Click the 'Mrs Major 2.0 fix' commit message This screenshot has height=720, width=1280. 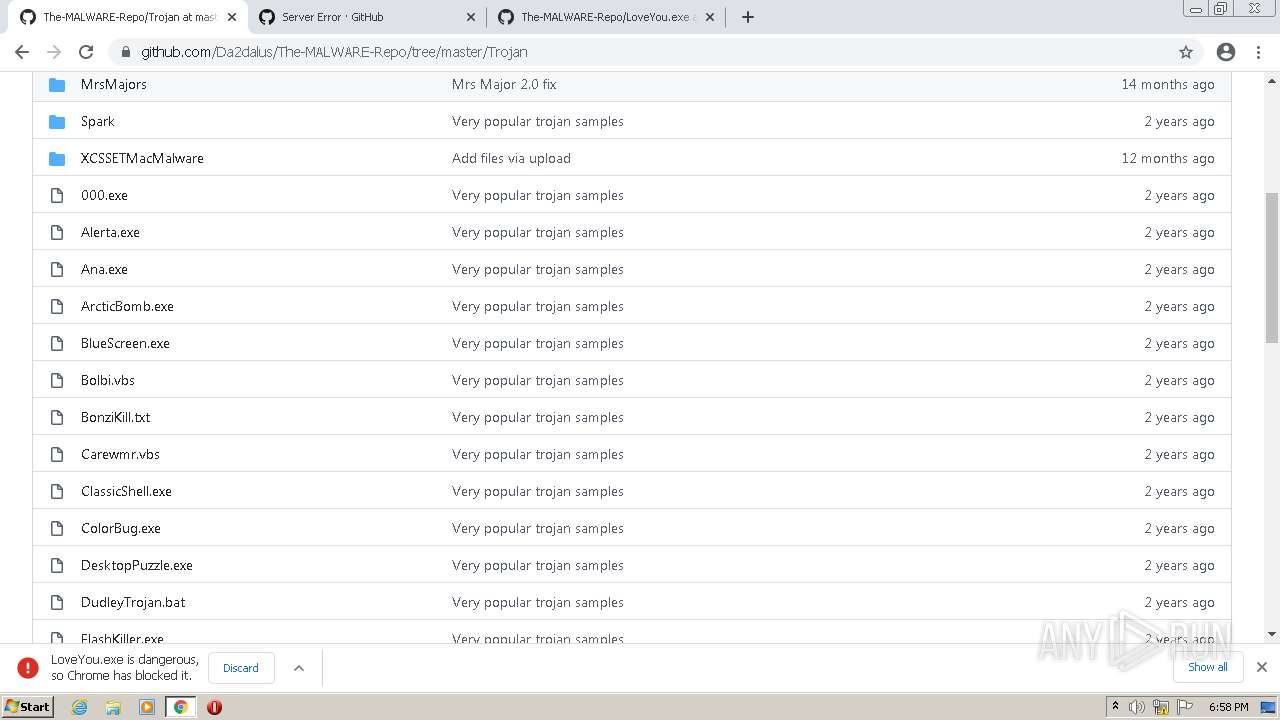tap(504, 84)
